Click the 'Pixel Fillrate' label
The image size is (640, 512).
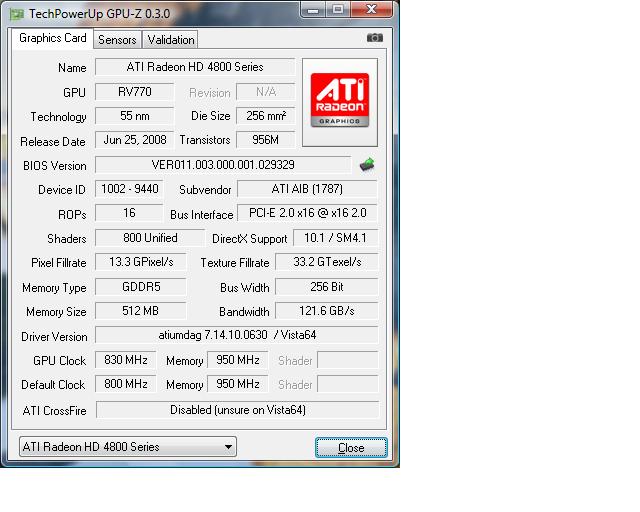coord(59,263)
